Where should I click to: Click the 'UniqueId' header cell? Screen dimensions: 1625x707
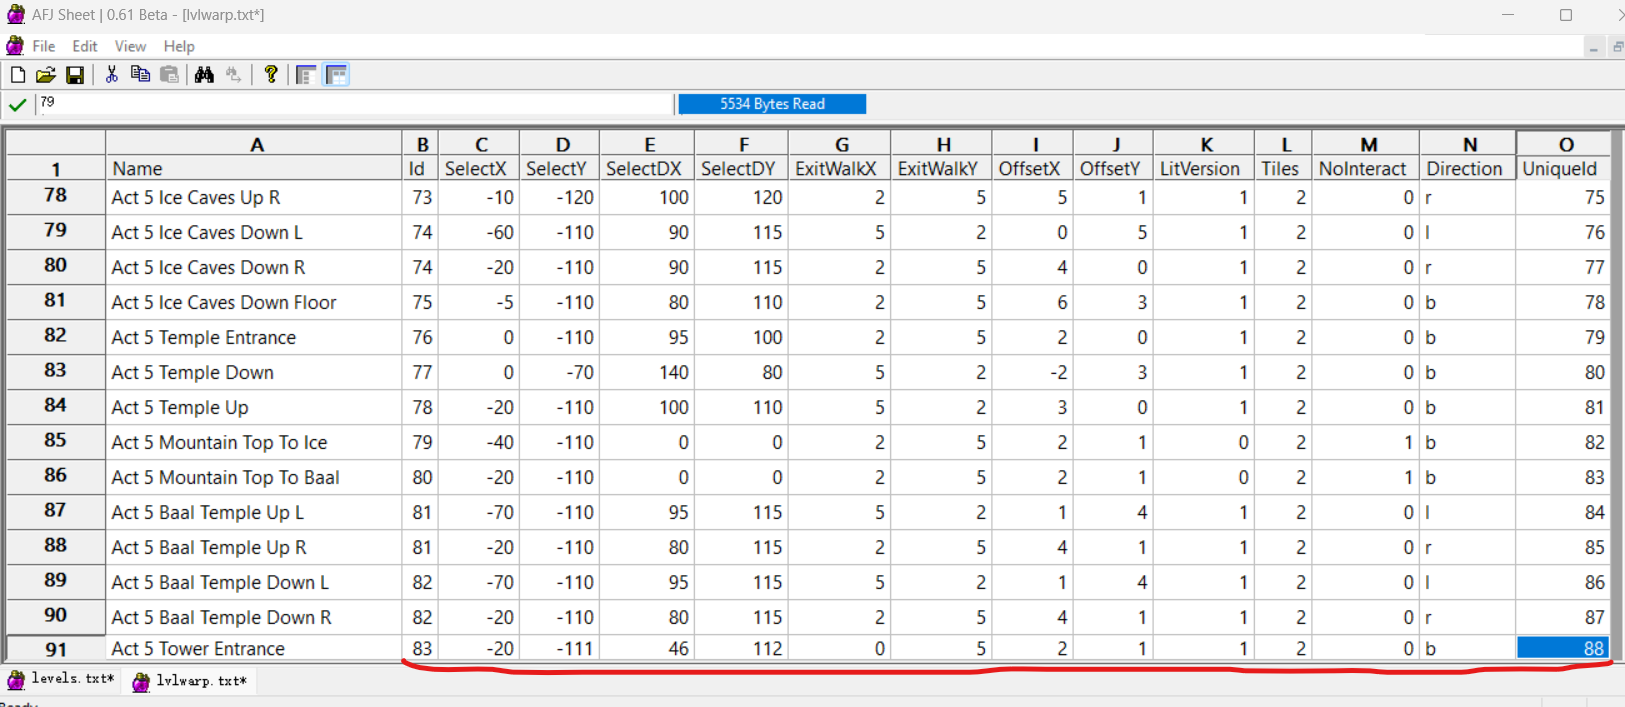(1564, 168)
